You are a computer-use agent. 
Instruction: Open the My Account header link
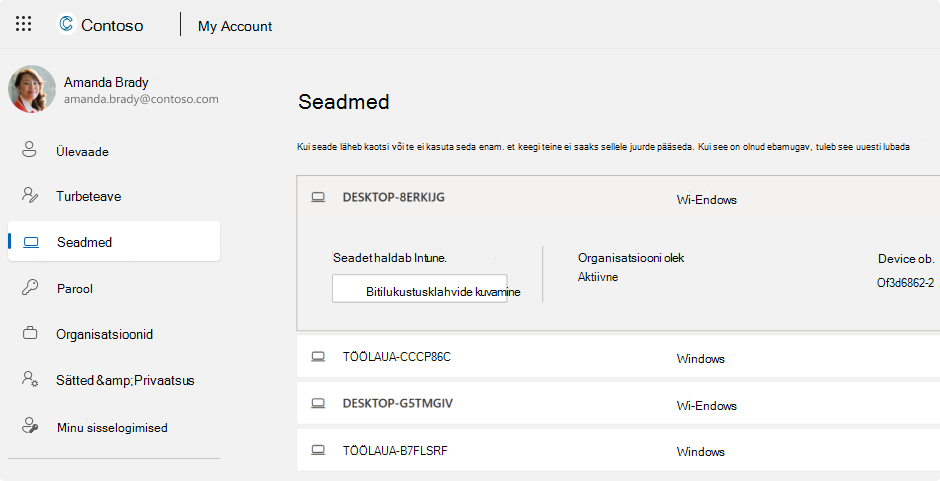click(x=235, y=26)
